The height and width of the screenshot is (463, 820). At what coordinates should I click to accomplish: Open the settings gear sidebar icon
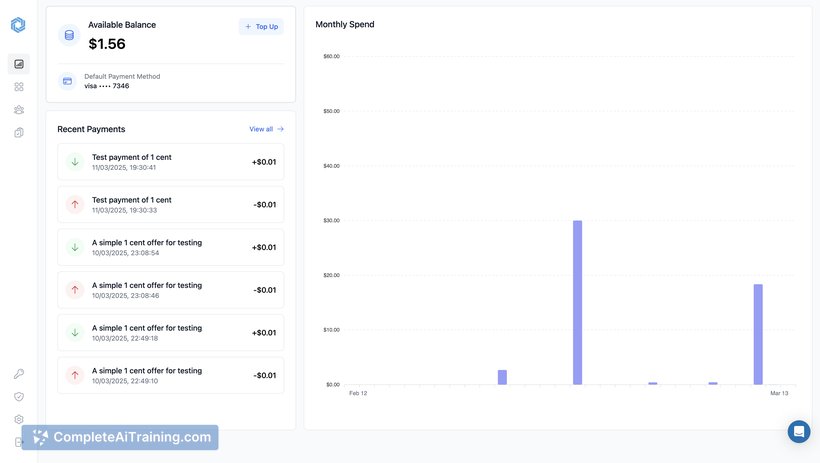(19, 419)
